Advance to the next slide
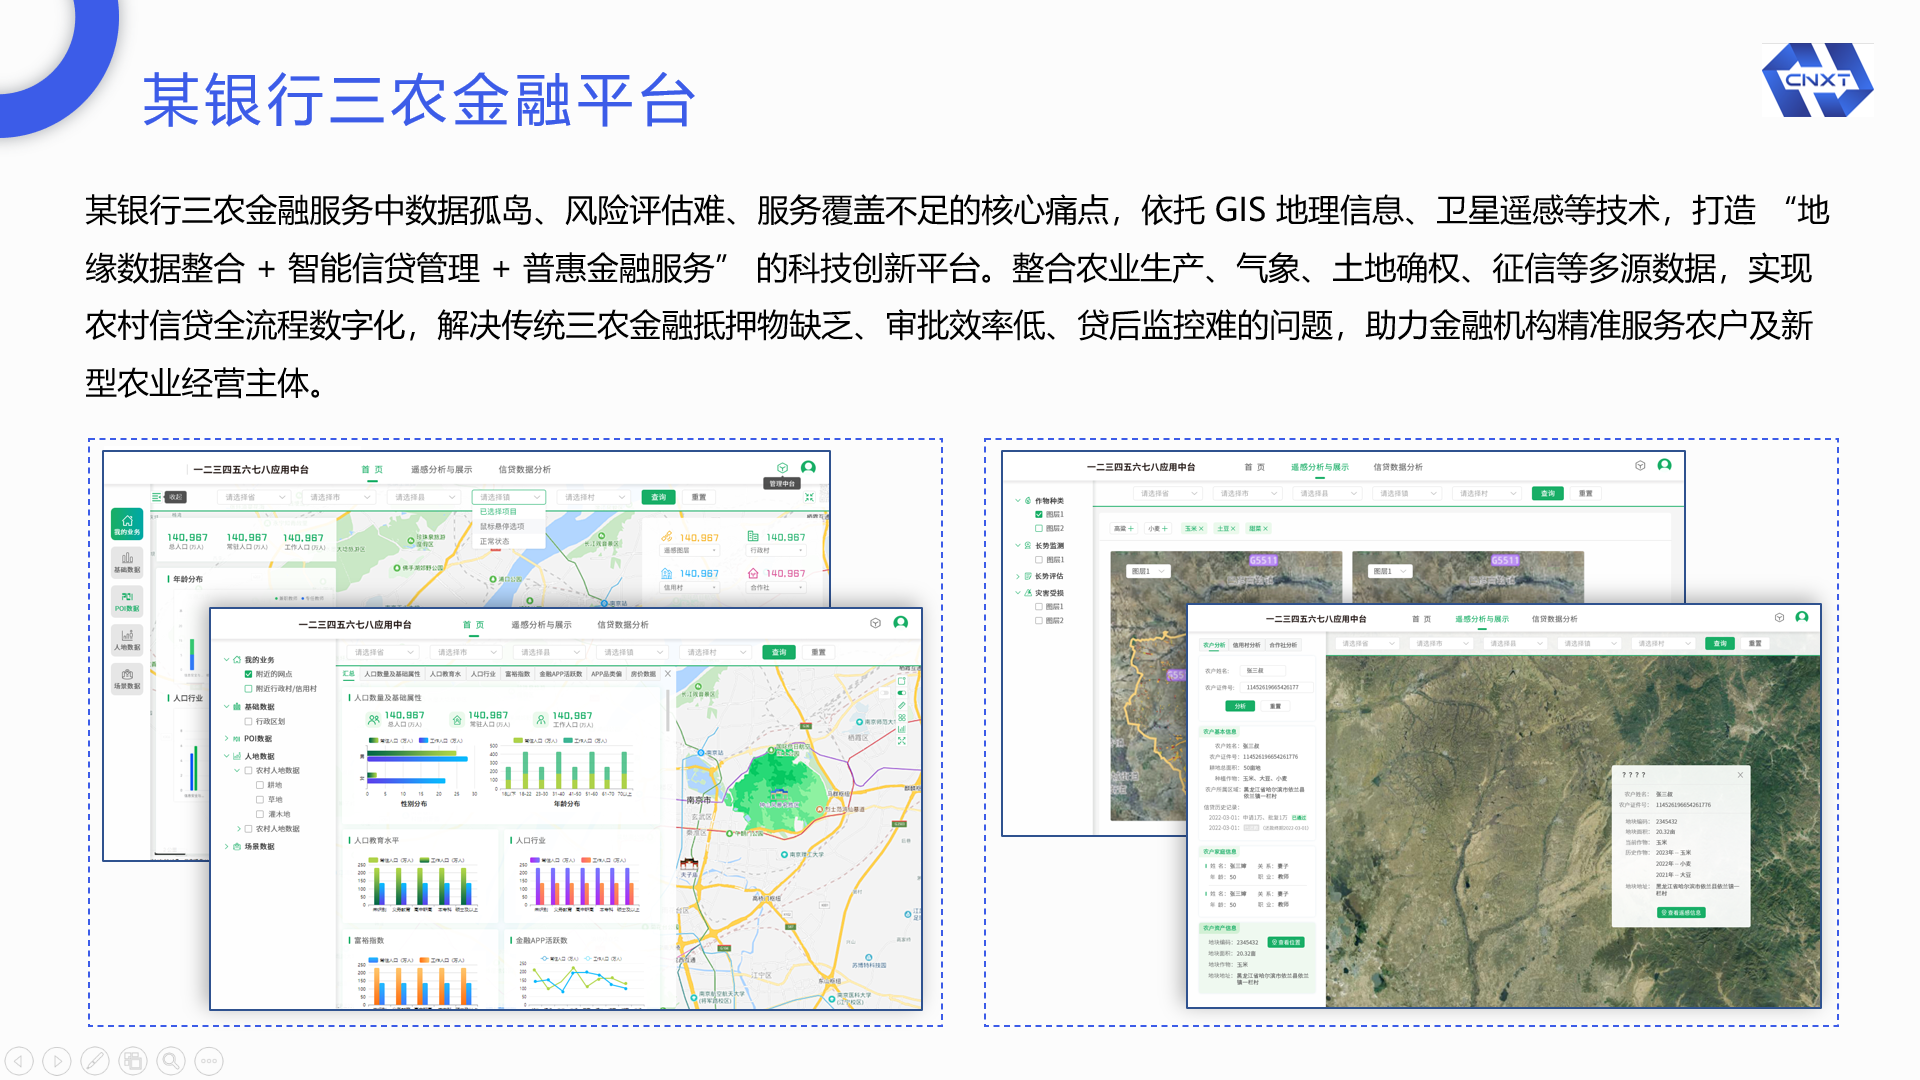The image size is (1920, 1080). [57, 1061]
